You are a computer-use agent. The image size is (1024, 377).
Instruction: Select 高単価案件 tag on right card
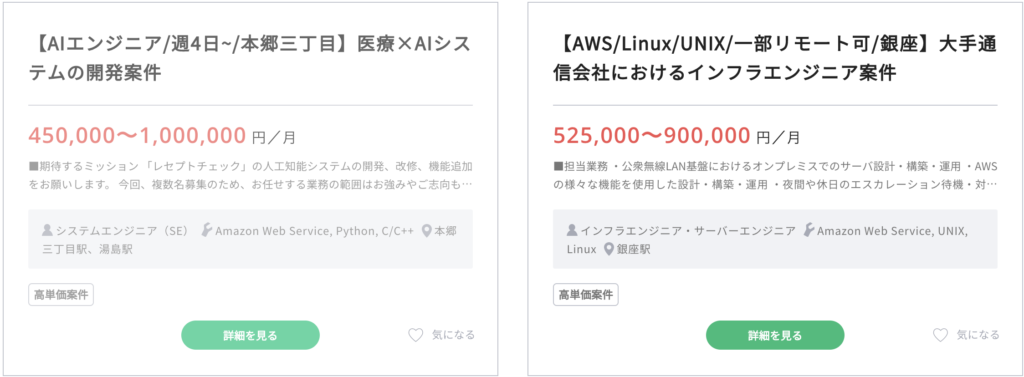(x=586, y=295)
